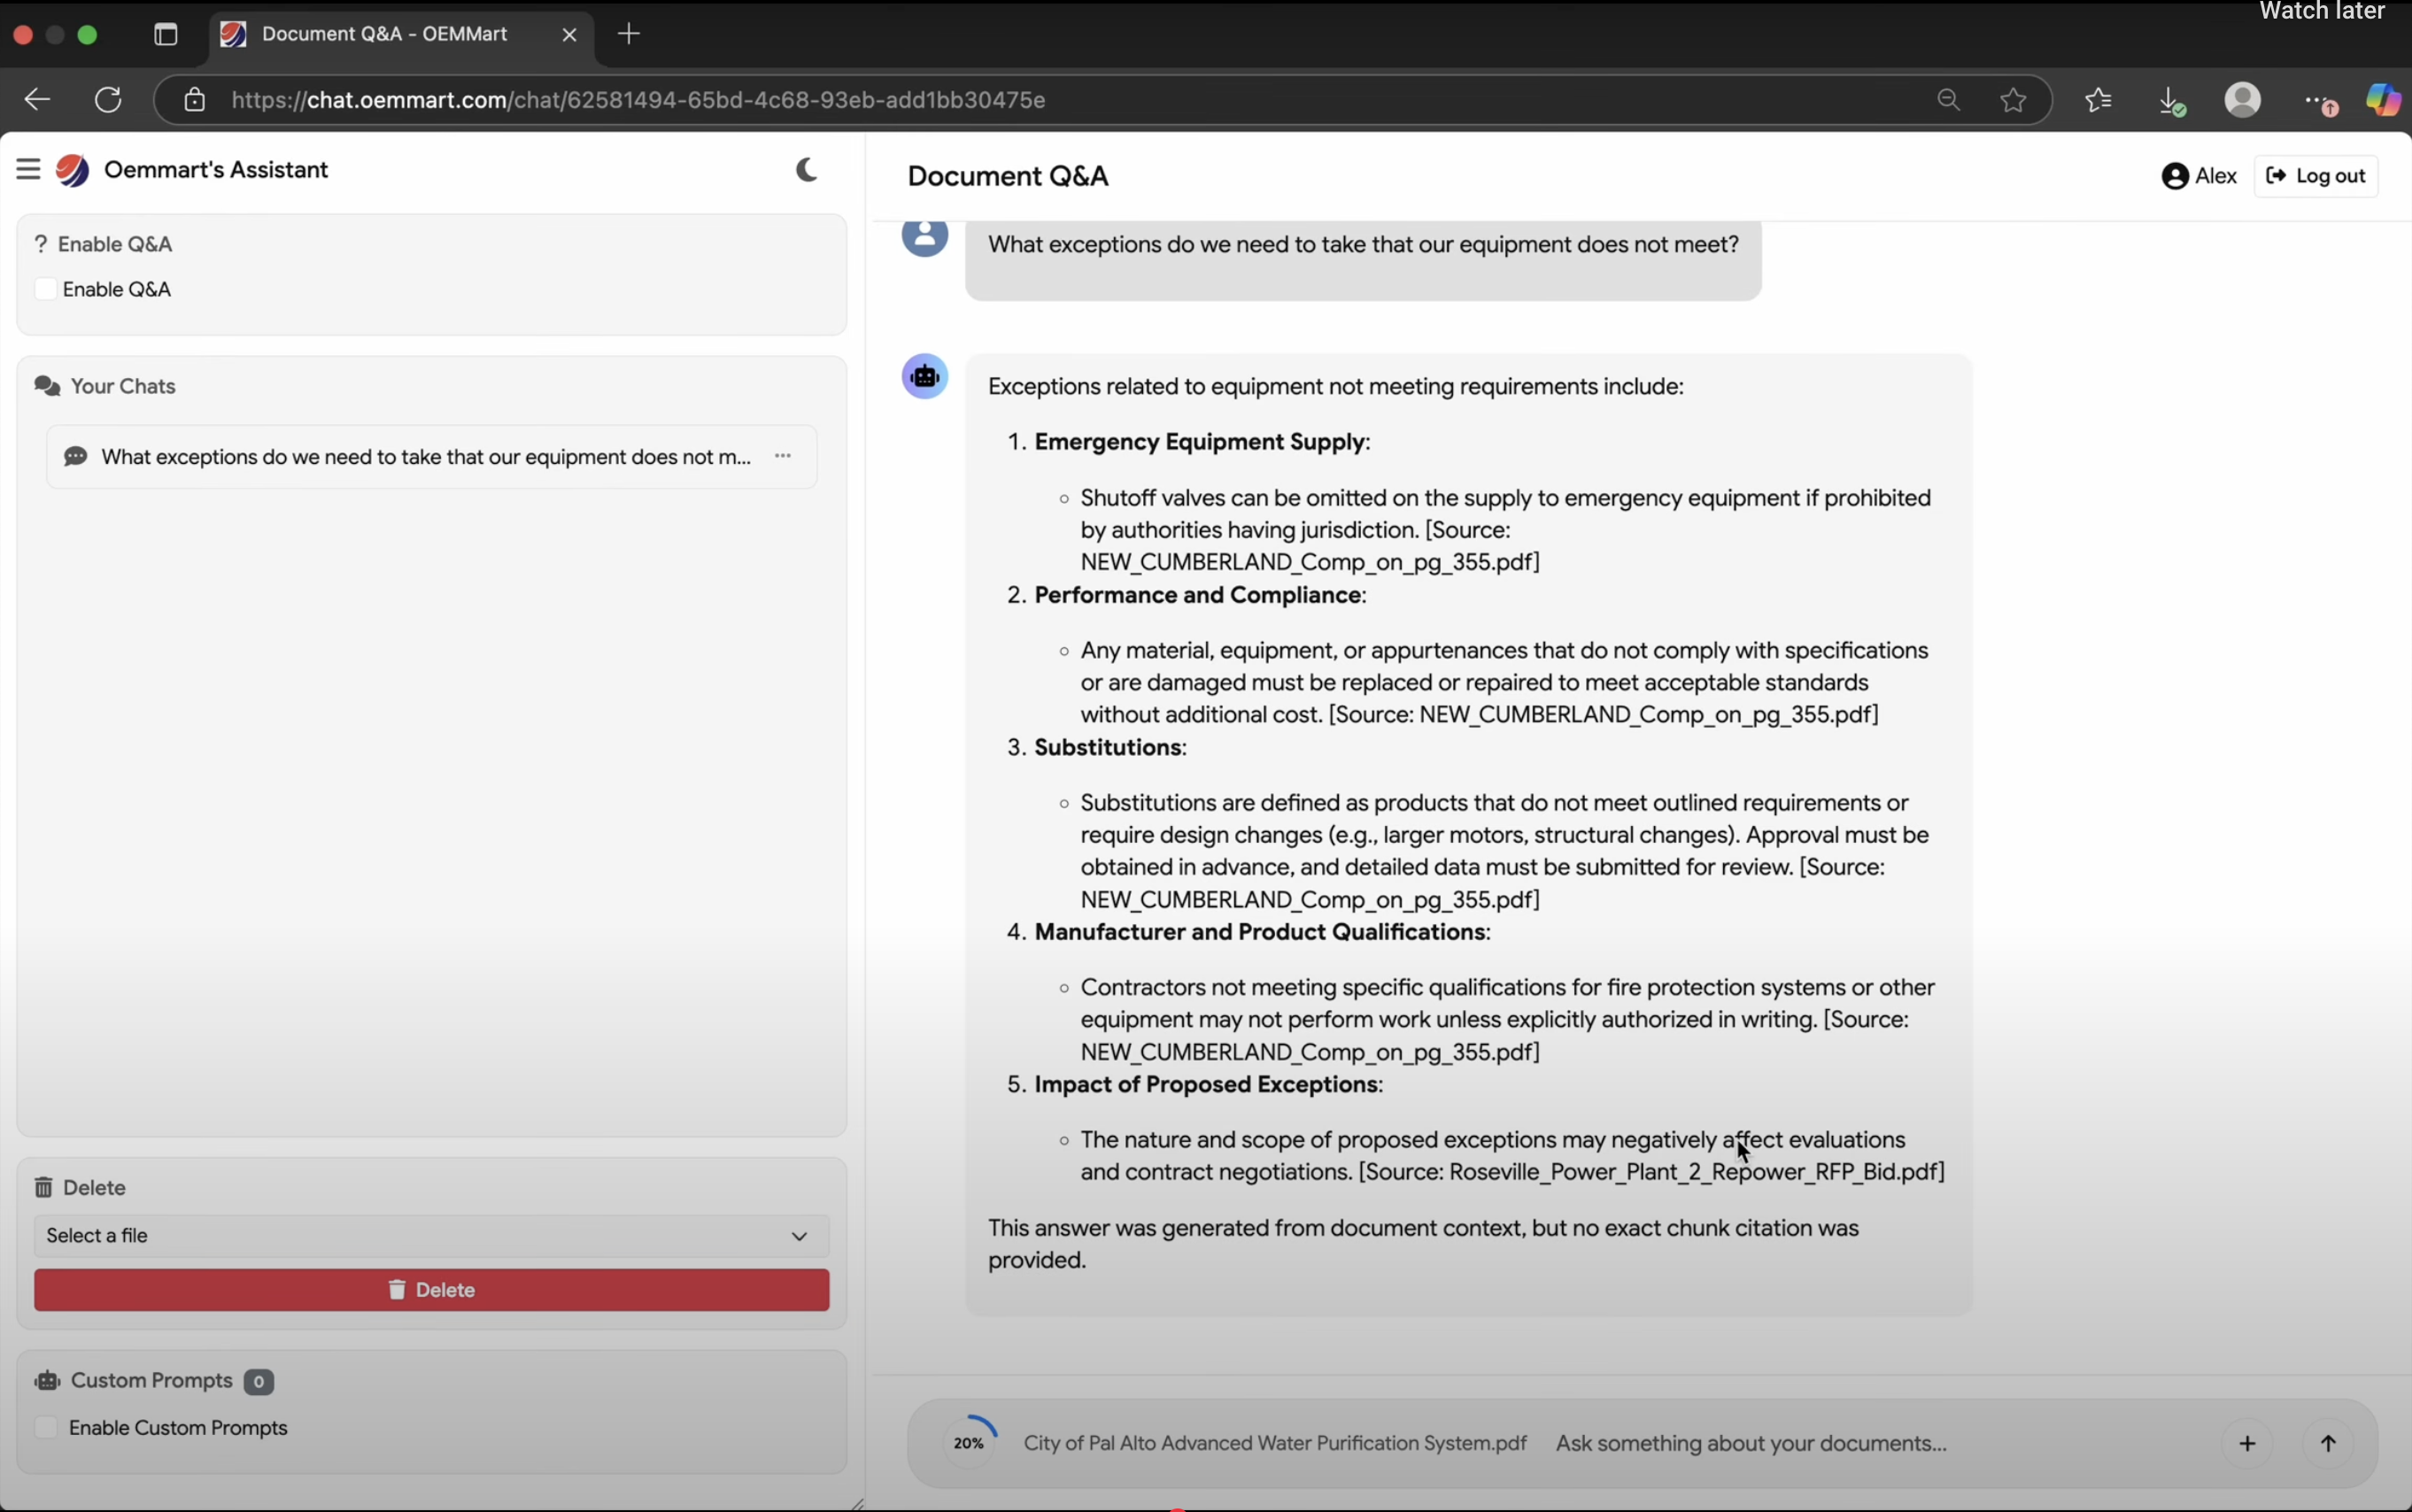Open the browser downloads dropdown
This screenshot has width=2412, height=1512.
tap(2172, 99)
